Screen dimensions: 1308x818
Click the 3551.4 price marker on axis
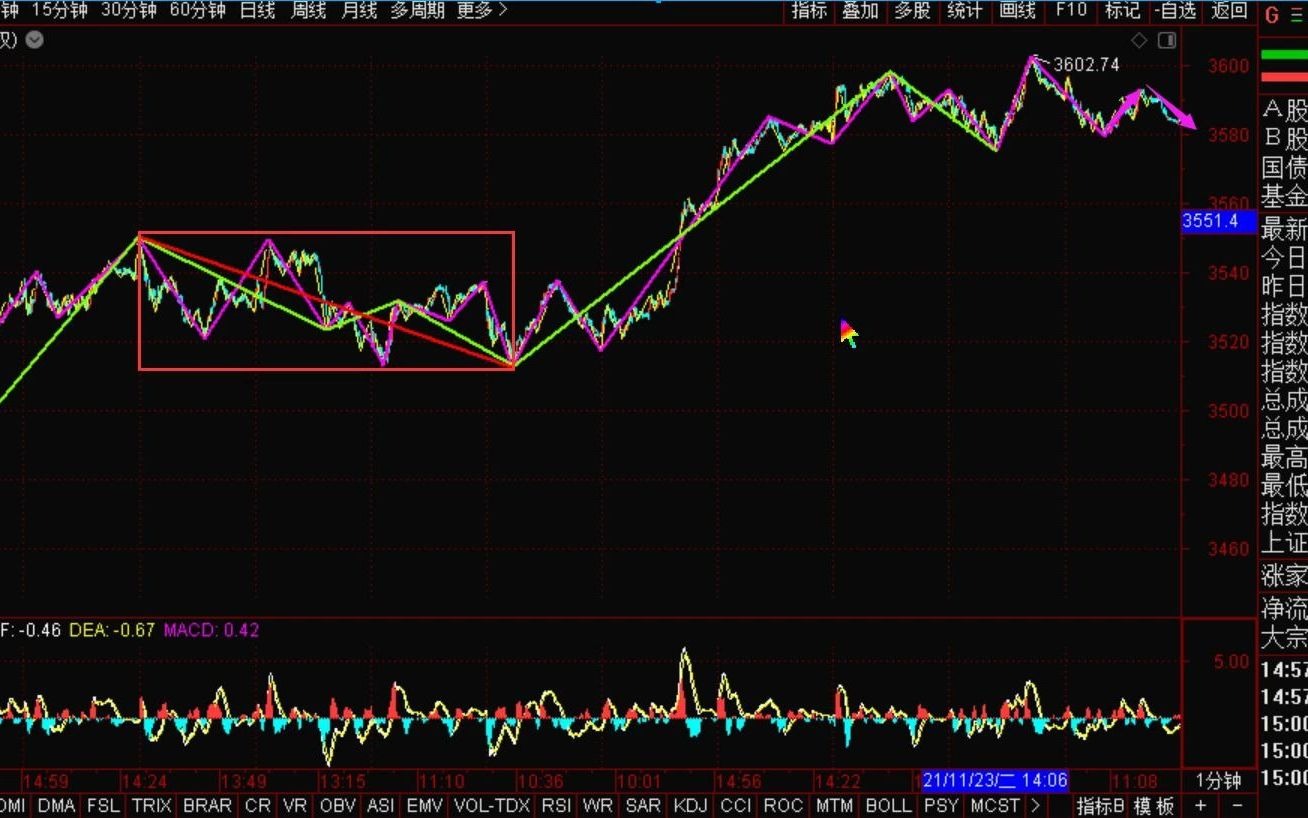click(1218, 221)
